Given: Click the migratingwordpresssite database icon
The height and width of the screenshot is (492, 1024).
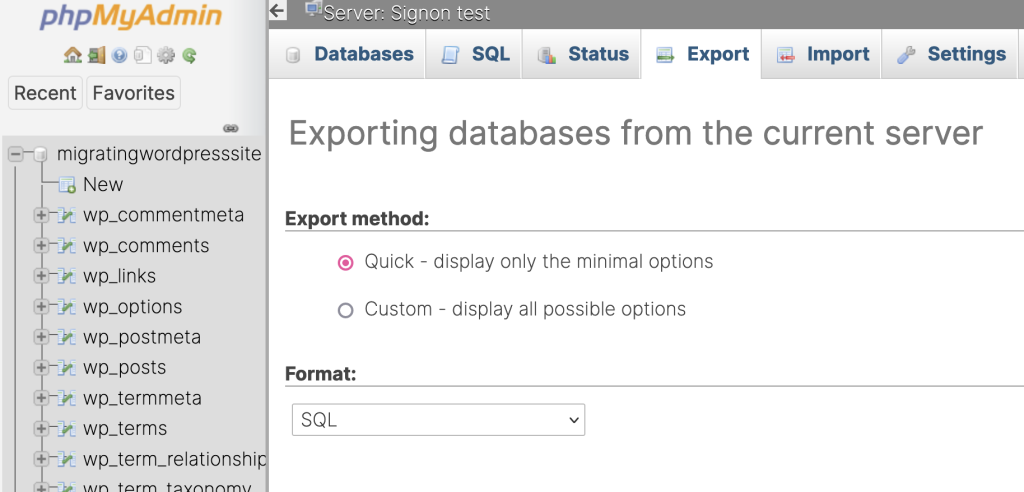Looking at the screenshot, I should tap(40, 154).
